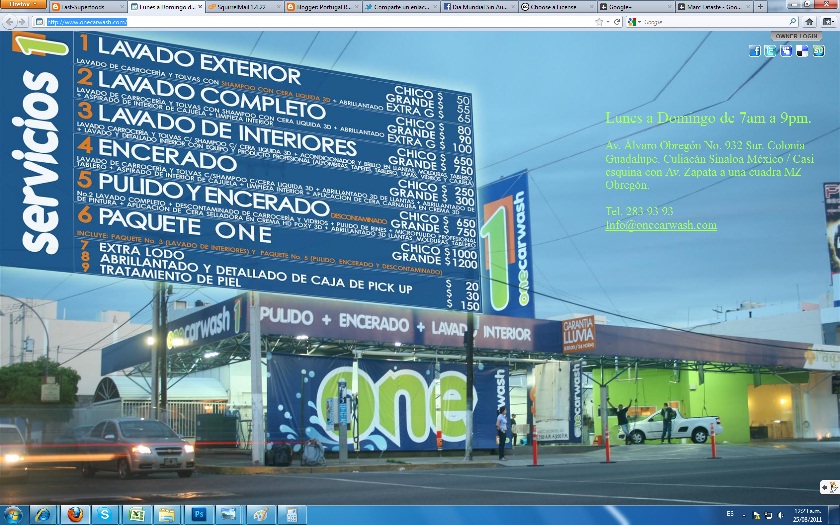
Task: Switch to the SquirrelMail tab
Action: click(x=244, y=6)
